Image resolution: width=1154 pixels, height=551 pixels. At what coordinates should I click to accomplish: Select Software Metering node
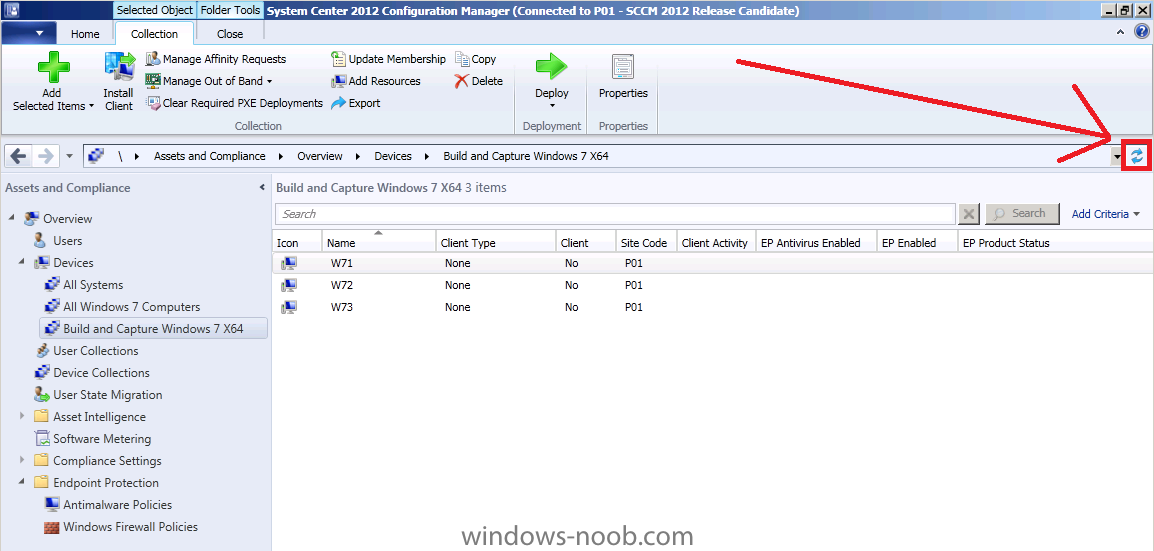102,439
